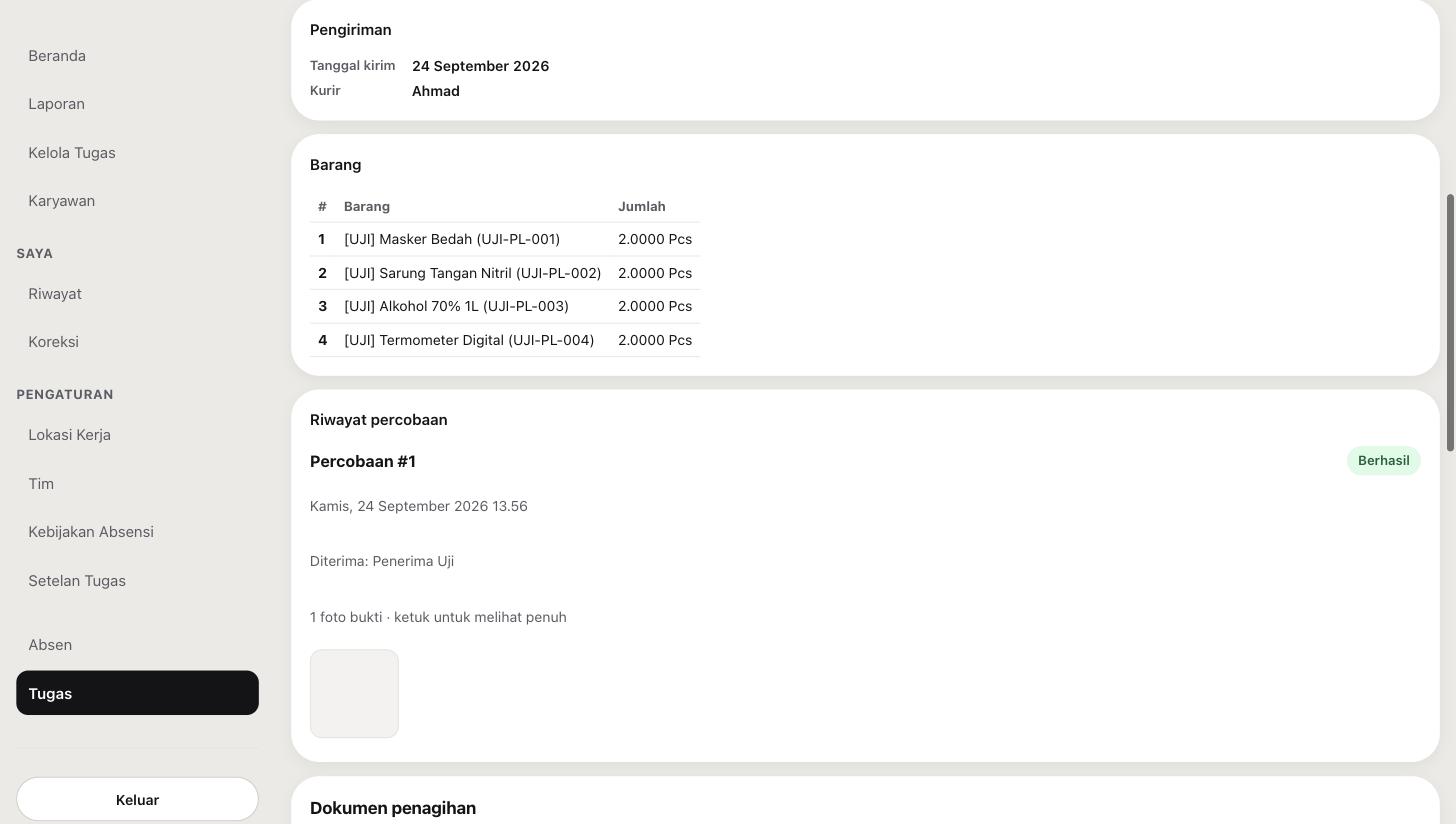Open Koreksi in the sidebar
Image resolution: width=1456 pixels, height=824 pixels.
137,342
